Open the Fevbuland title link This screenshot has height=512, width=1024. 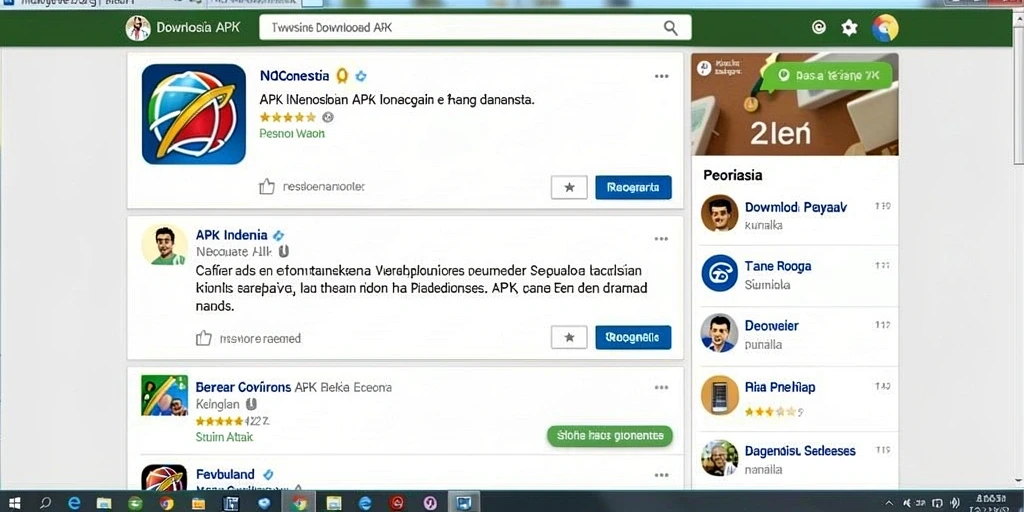click(x=225, y=475)
